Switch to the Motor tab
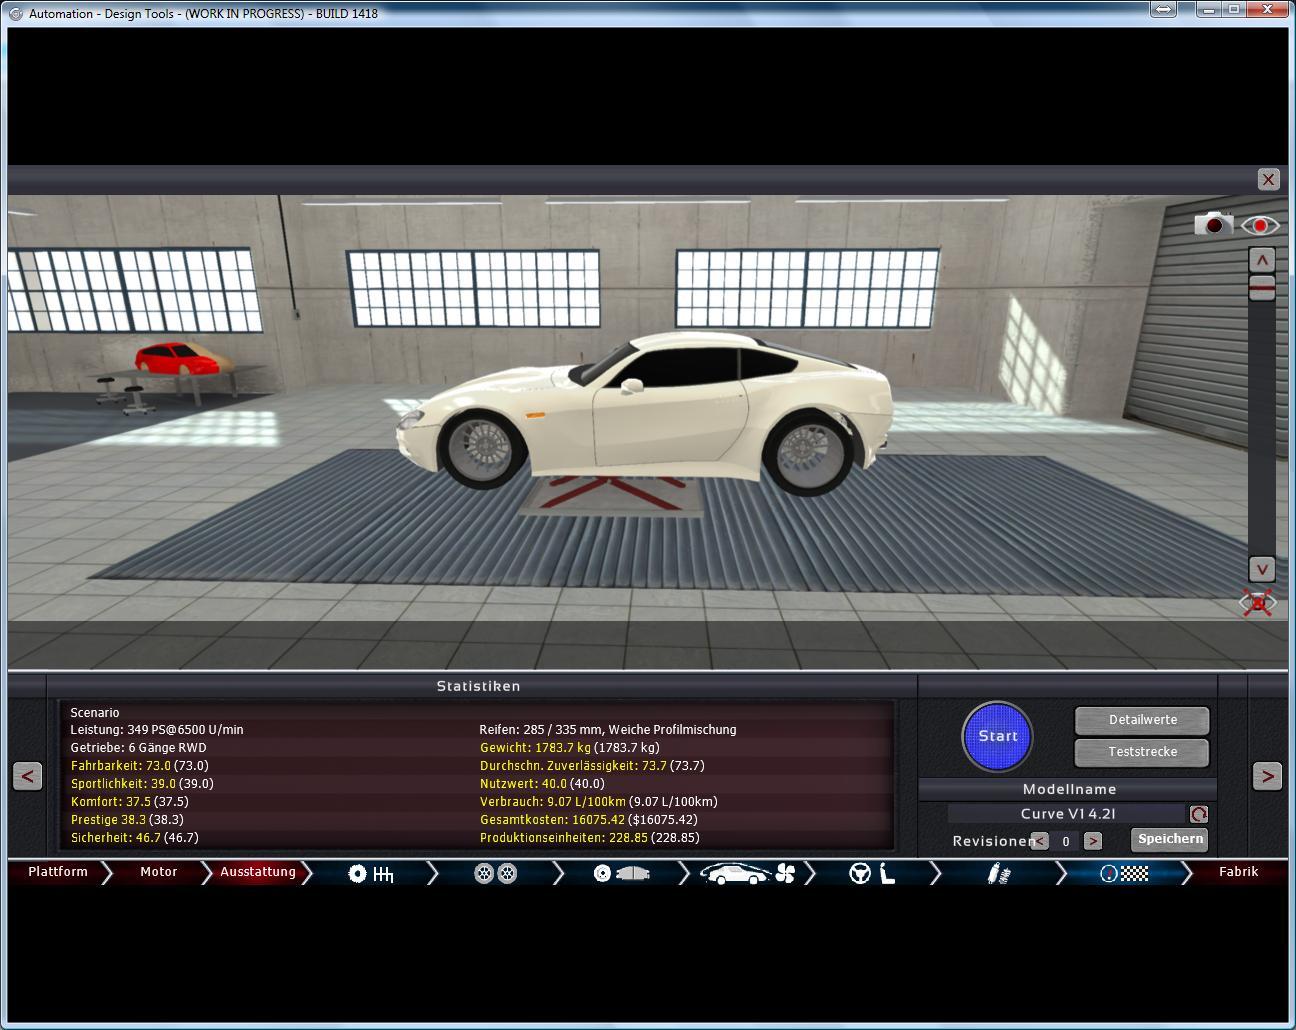The image size is (1296, 1030). (158, 872)
